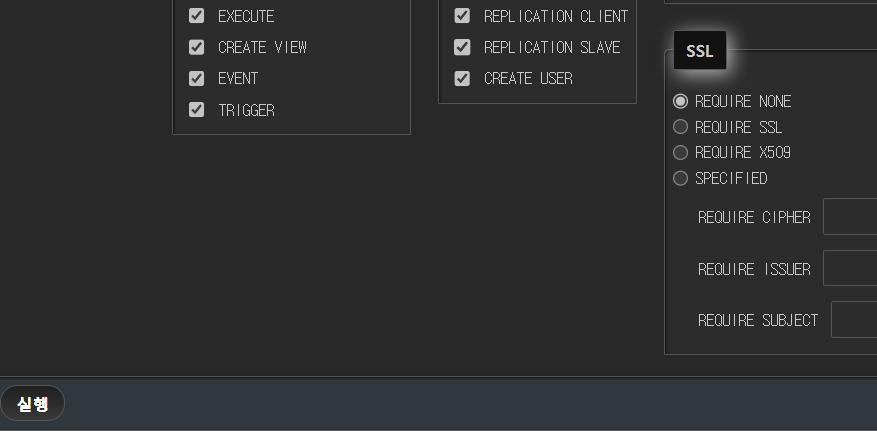Uncheck the EXECUTE privilege checkbox
The image size is (877, 431).
(x=197, y=16)
